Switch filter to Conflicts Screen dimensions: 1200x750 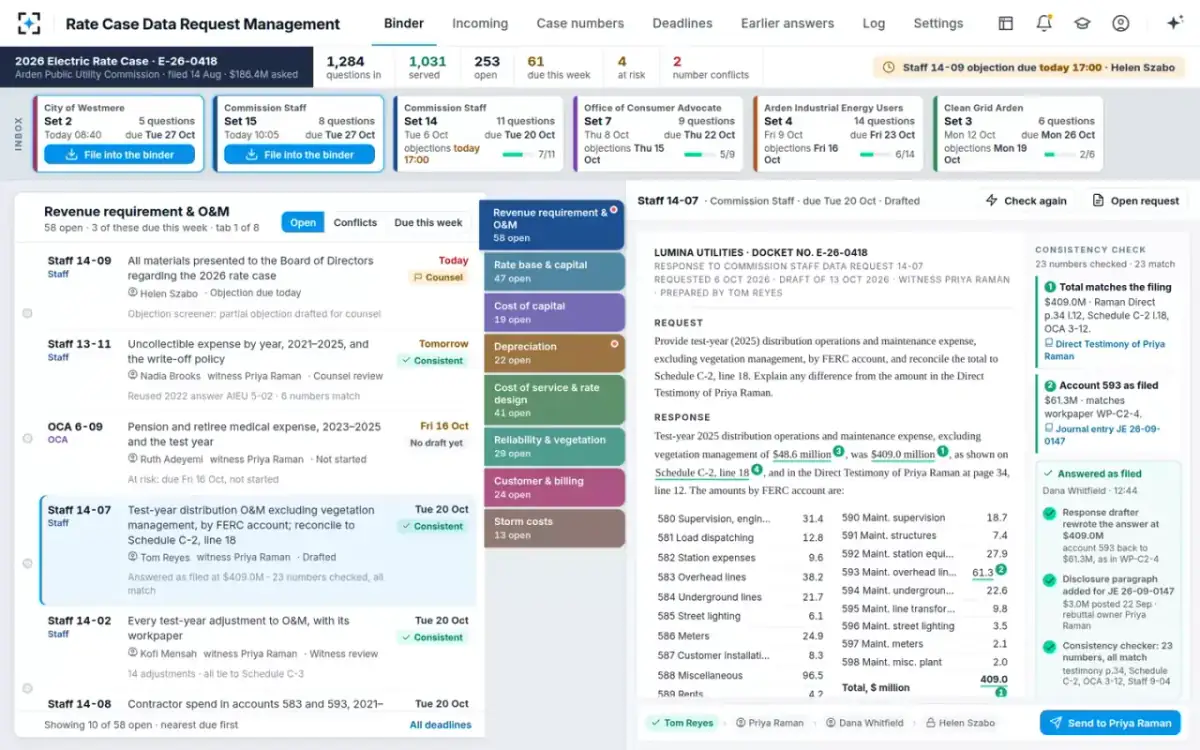(355, 223)
